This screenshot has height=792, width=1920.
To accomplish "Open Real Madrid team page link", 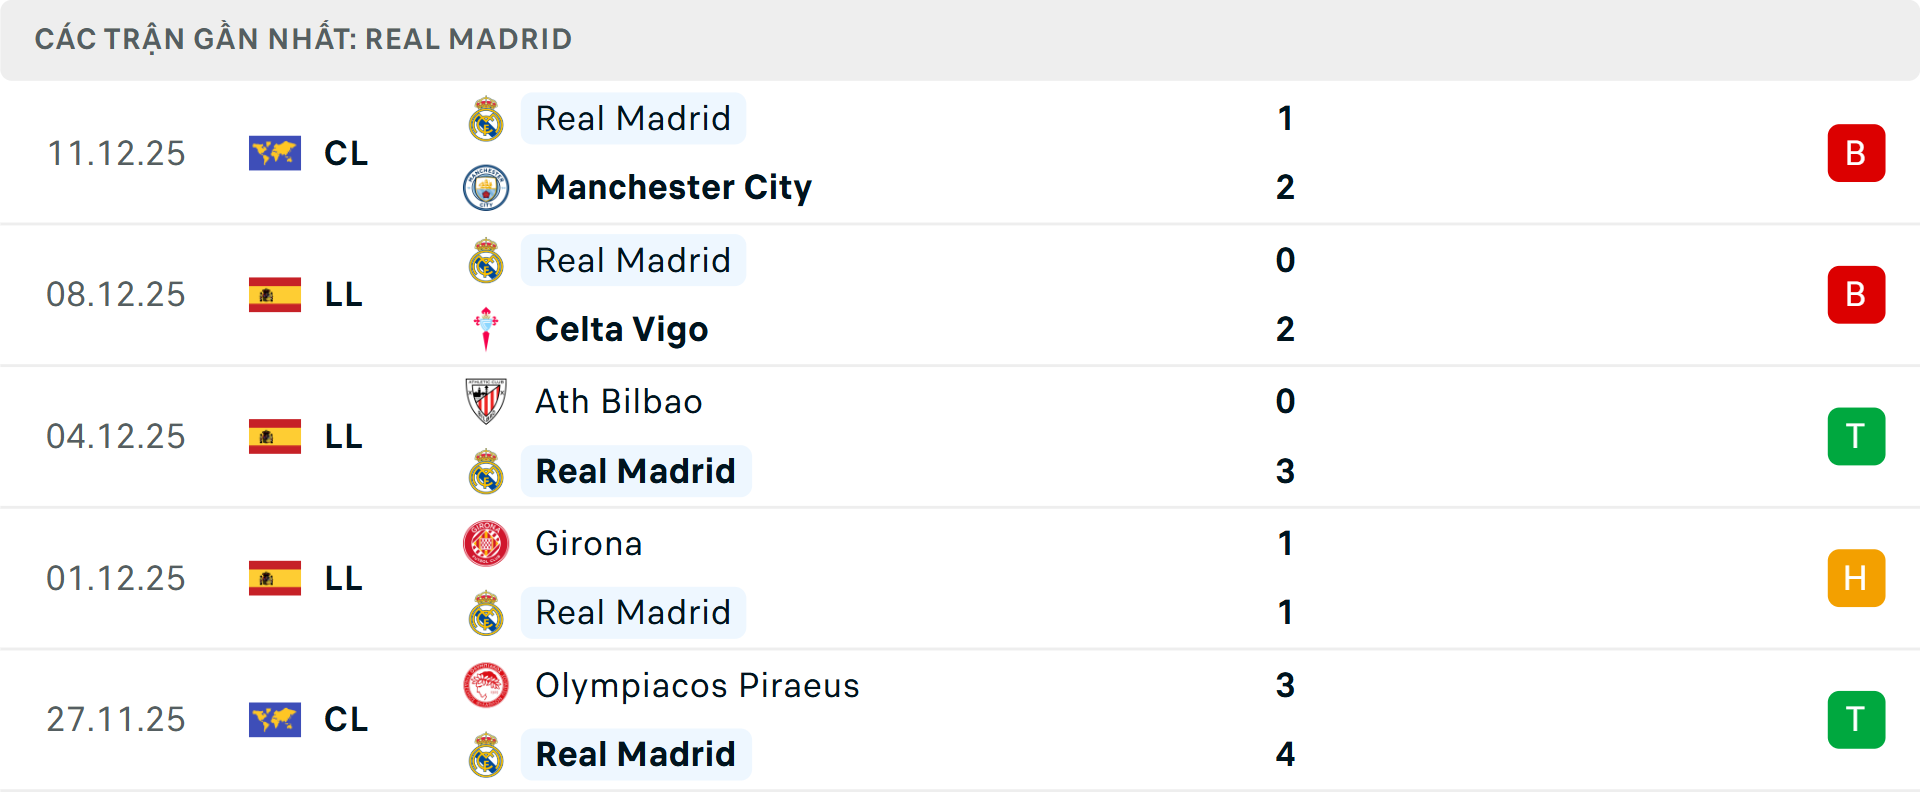I will coord(633,118).
